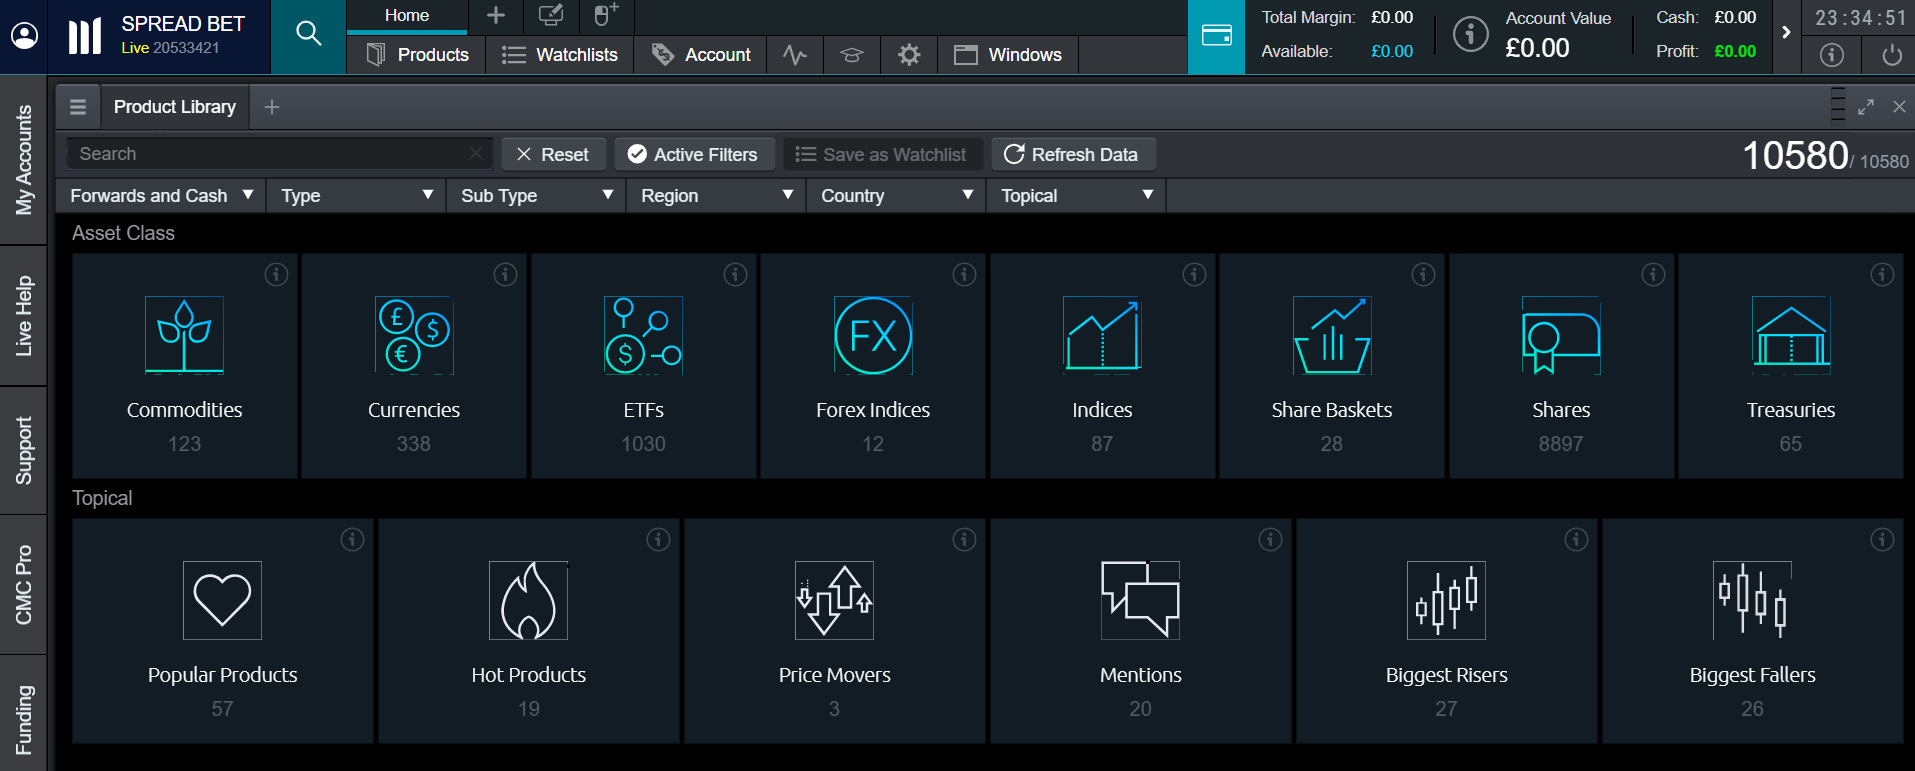
Task: Expand the account summary chevron arrow
Action: pyautogui.click(x=1786, y=33)
